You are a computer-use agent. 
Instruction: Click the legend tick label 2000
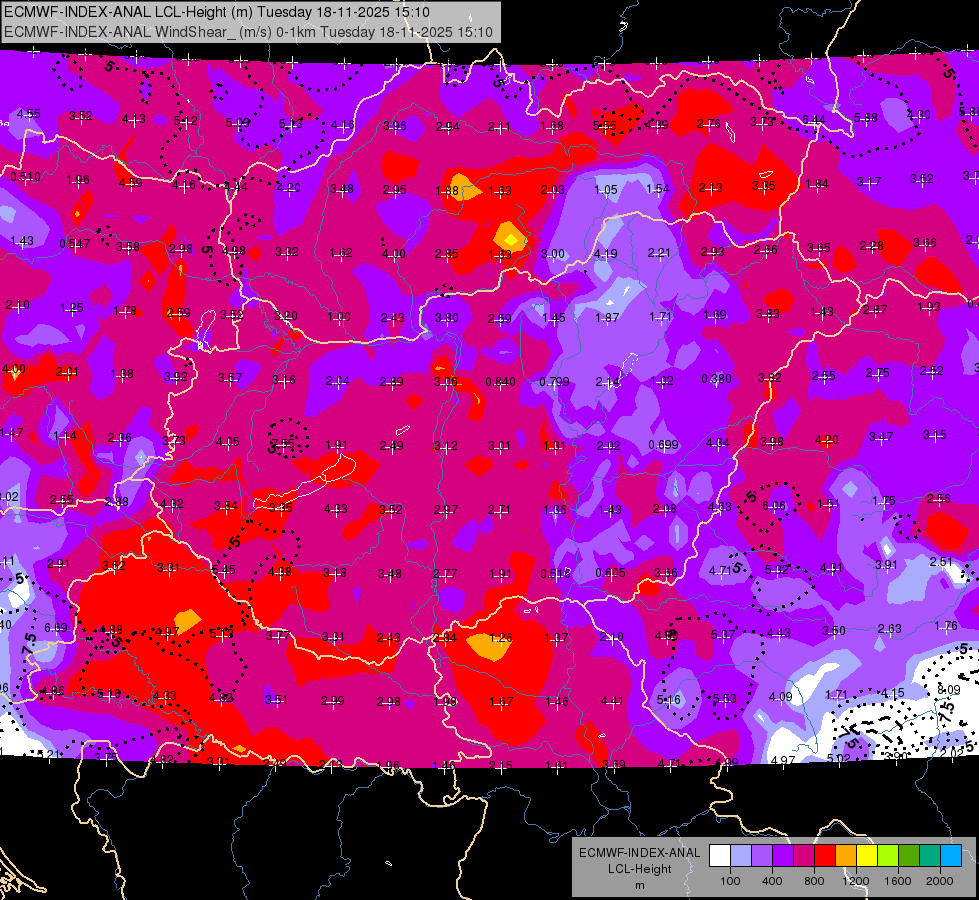(x=940, y=881)
